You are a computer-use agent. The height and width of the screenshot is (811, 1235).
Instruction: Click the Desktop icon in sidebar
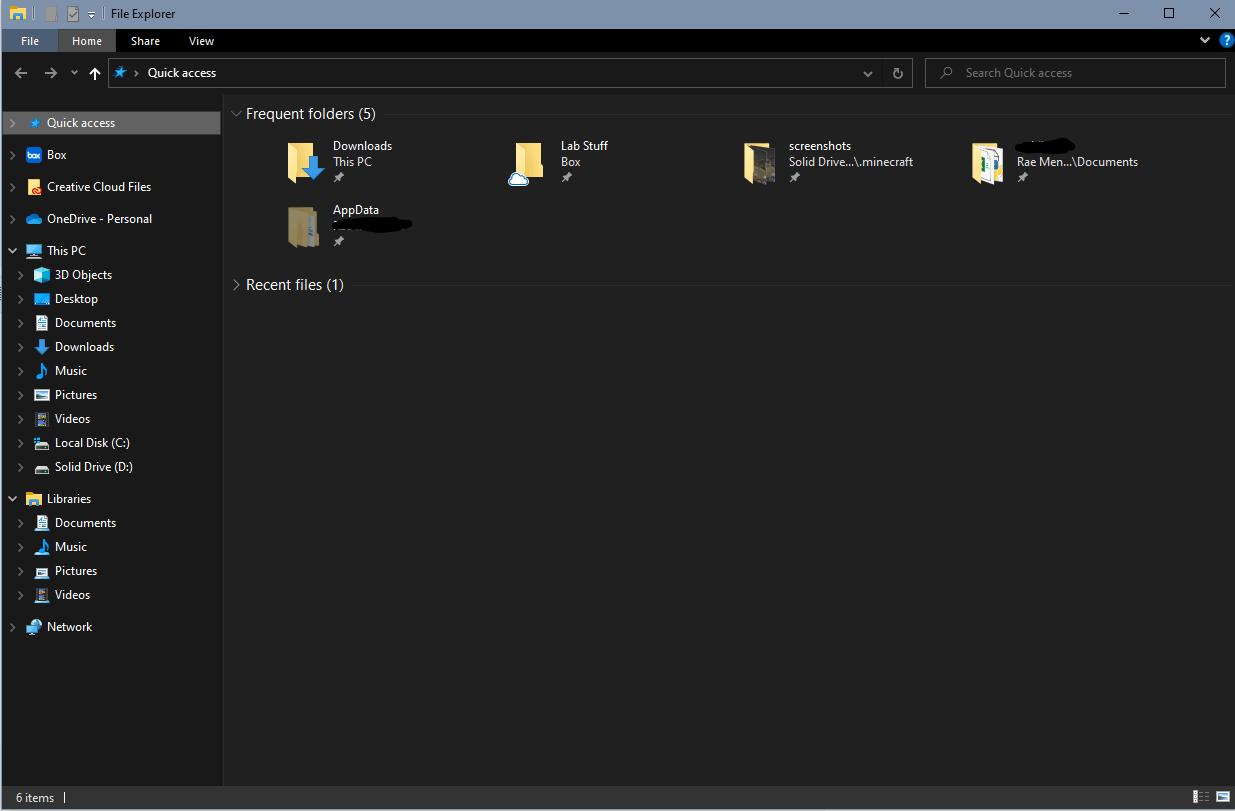[42, 299]
